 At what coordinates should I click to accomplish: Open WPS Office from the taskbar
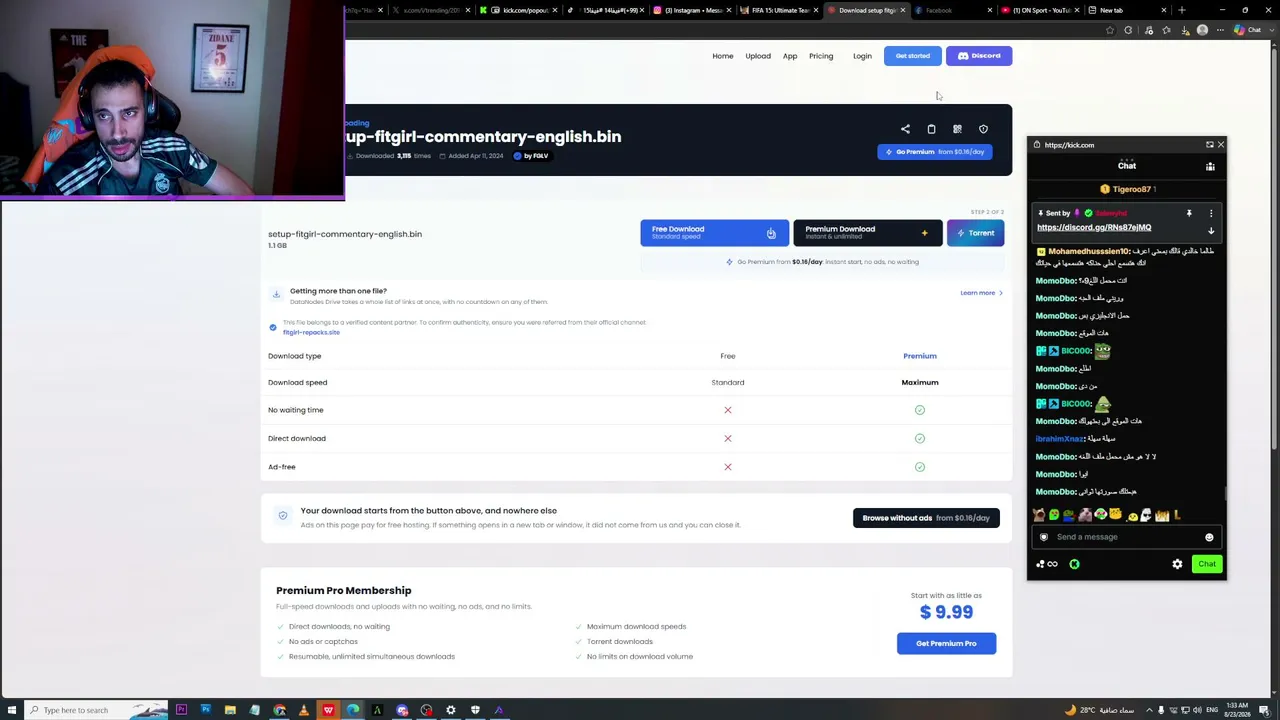click(x=328, y=710)
